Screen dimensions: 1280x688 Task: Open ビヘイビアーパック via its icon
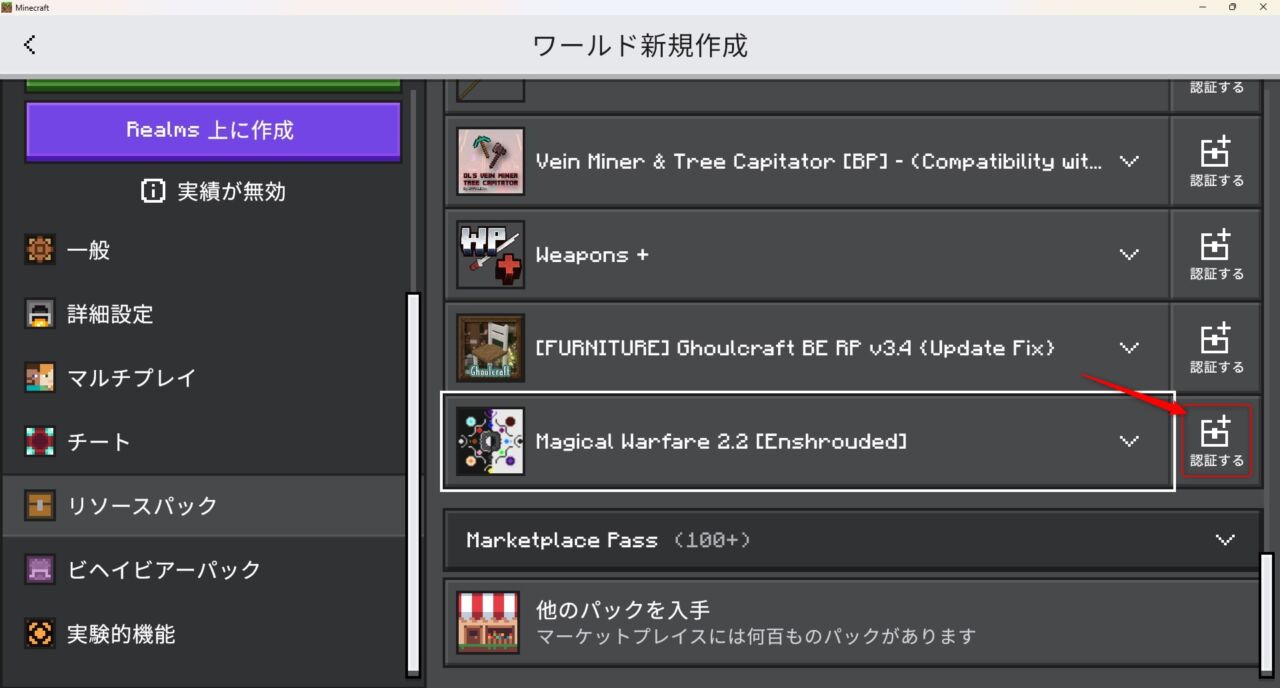tap(38, 569)
